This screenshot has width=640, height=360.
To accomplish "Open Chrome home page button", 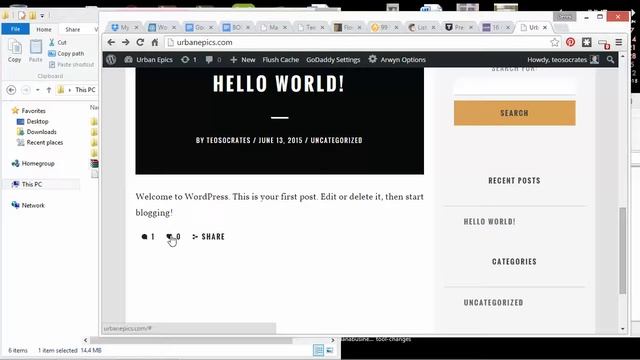I will tap(155, 42).
